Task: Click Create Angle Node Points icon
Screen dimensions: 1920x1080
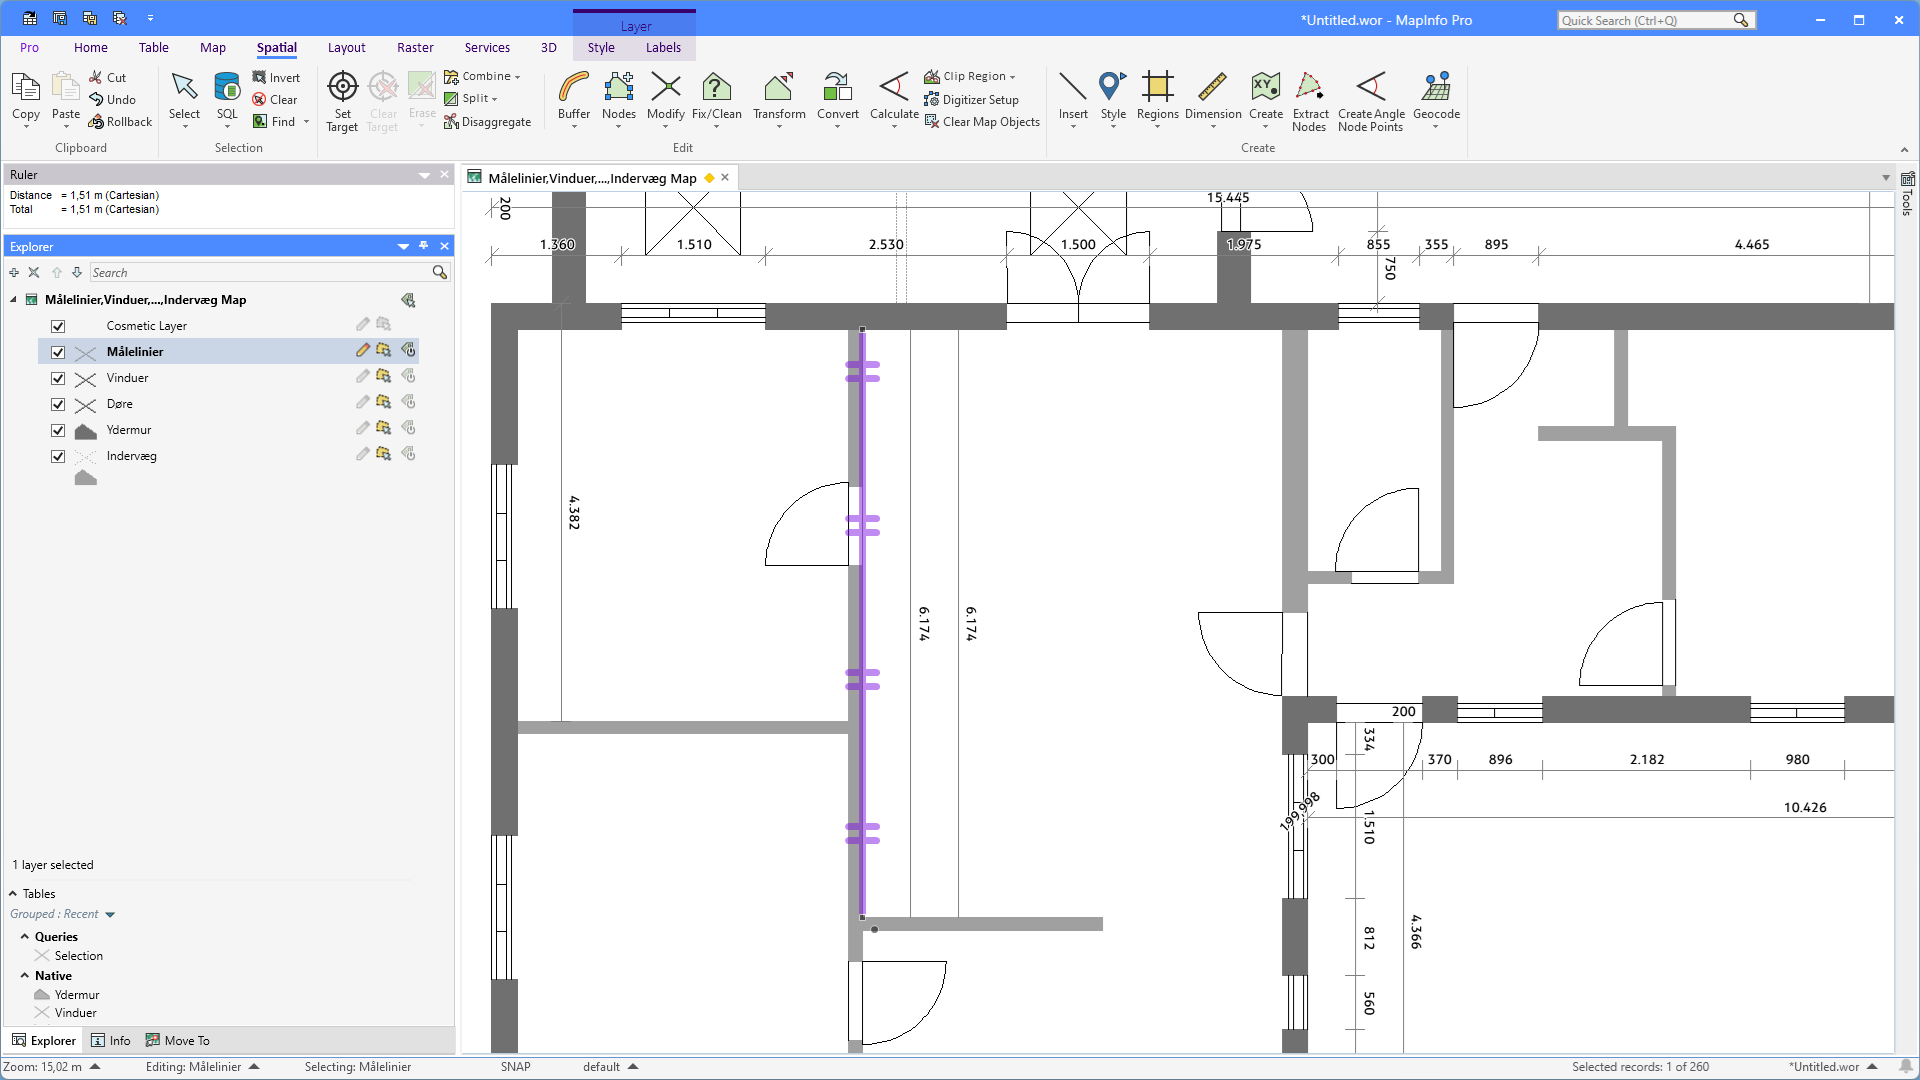Action: click(x=1371, y=88)
